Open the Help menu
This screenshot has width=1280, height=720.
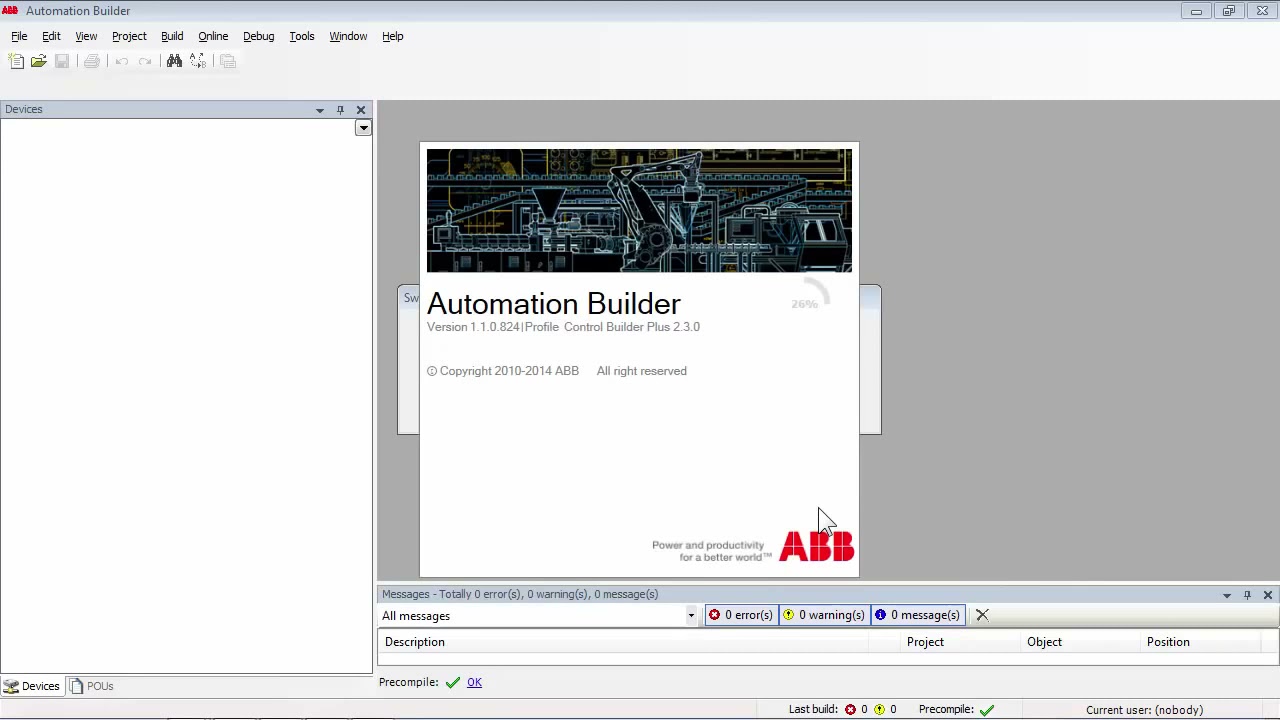[x=392, y=36]
